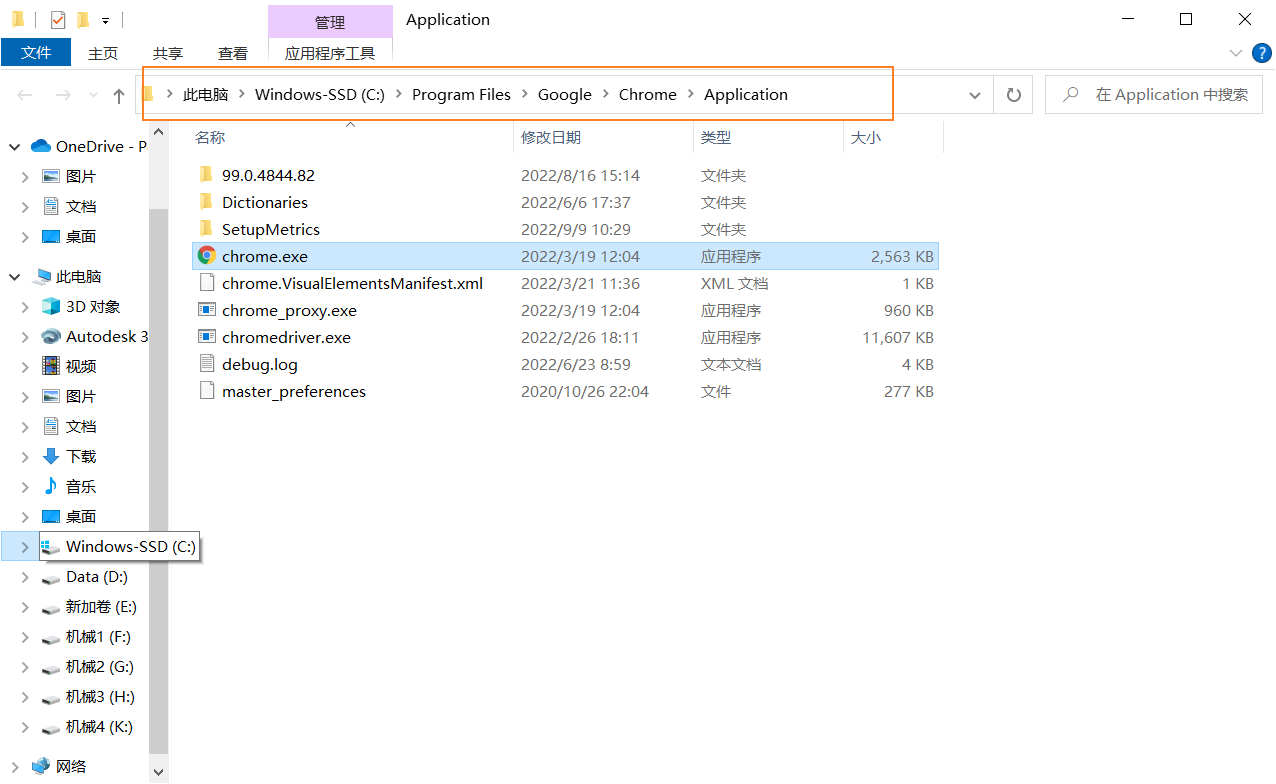Click the 2,563 KB size cell

902,257
